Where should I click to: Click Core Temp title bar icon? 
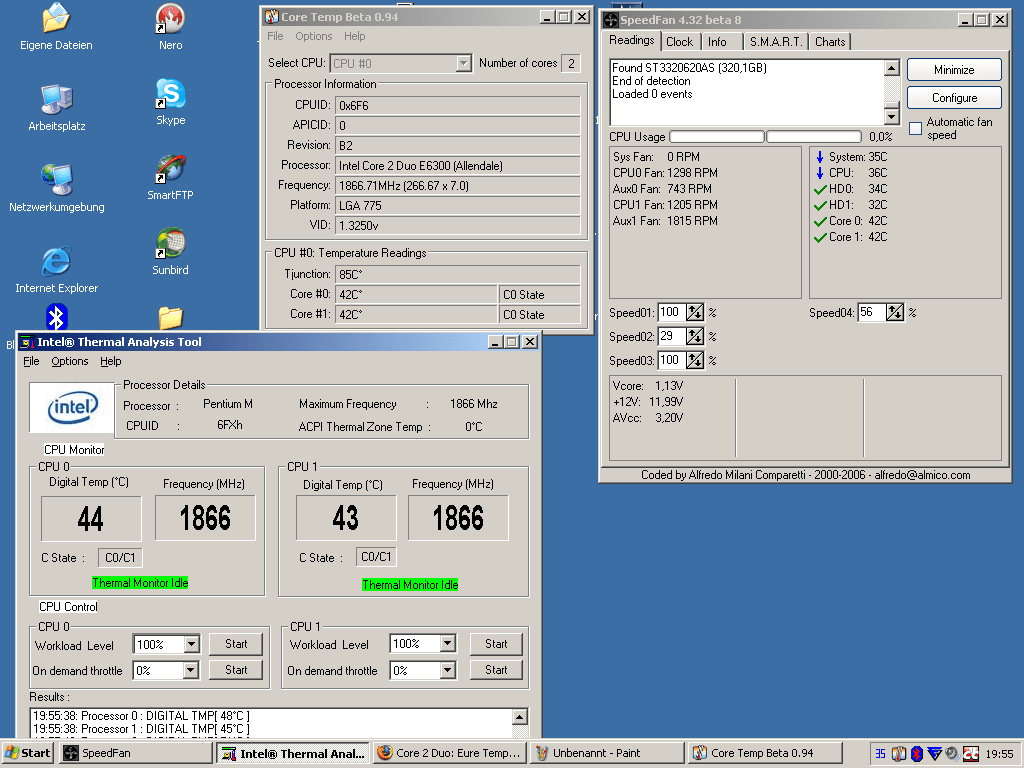click(x=272, y=17)
